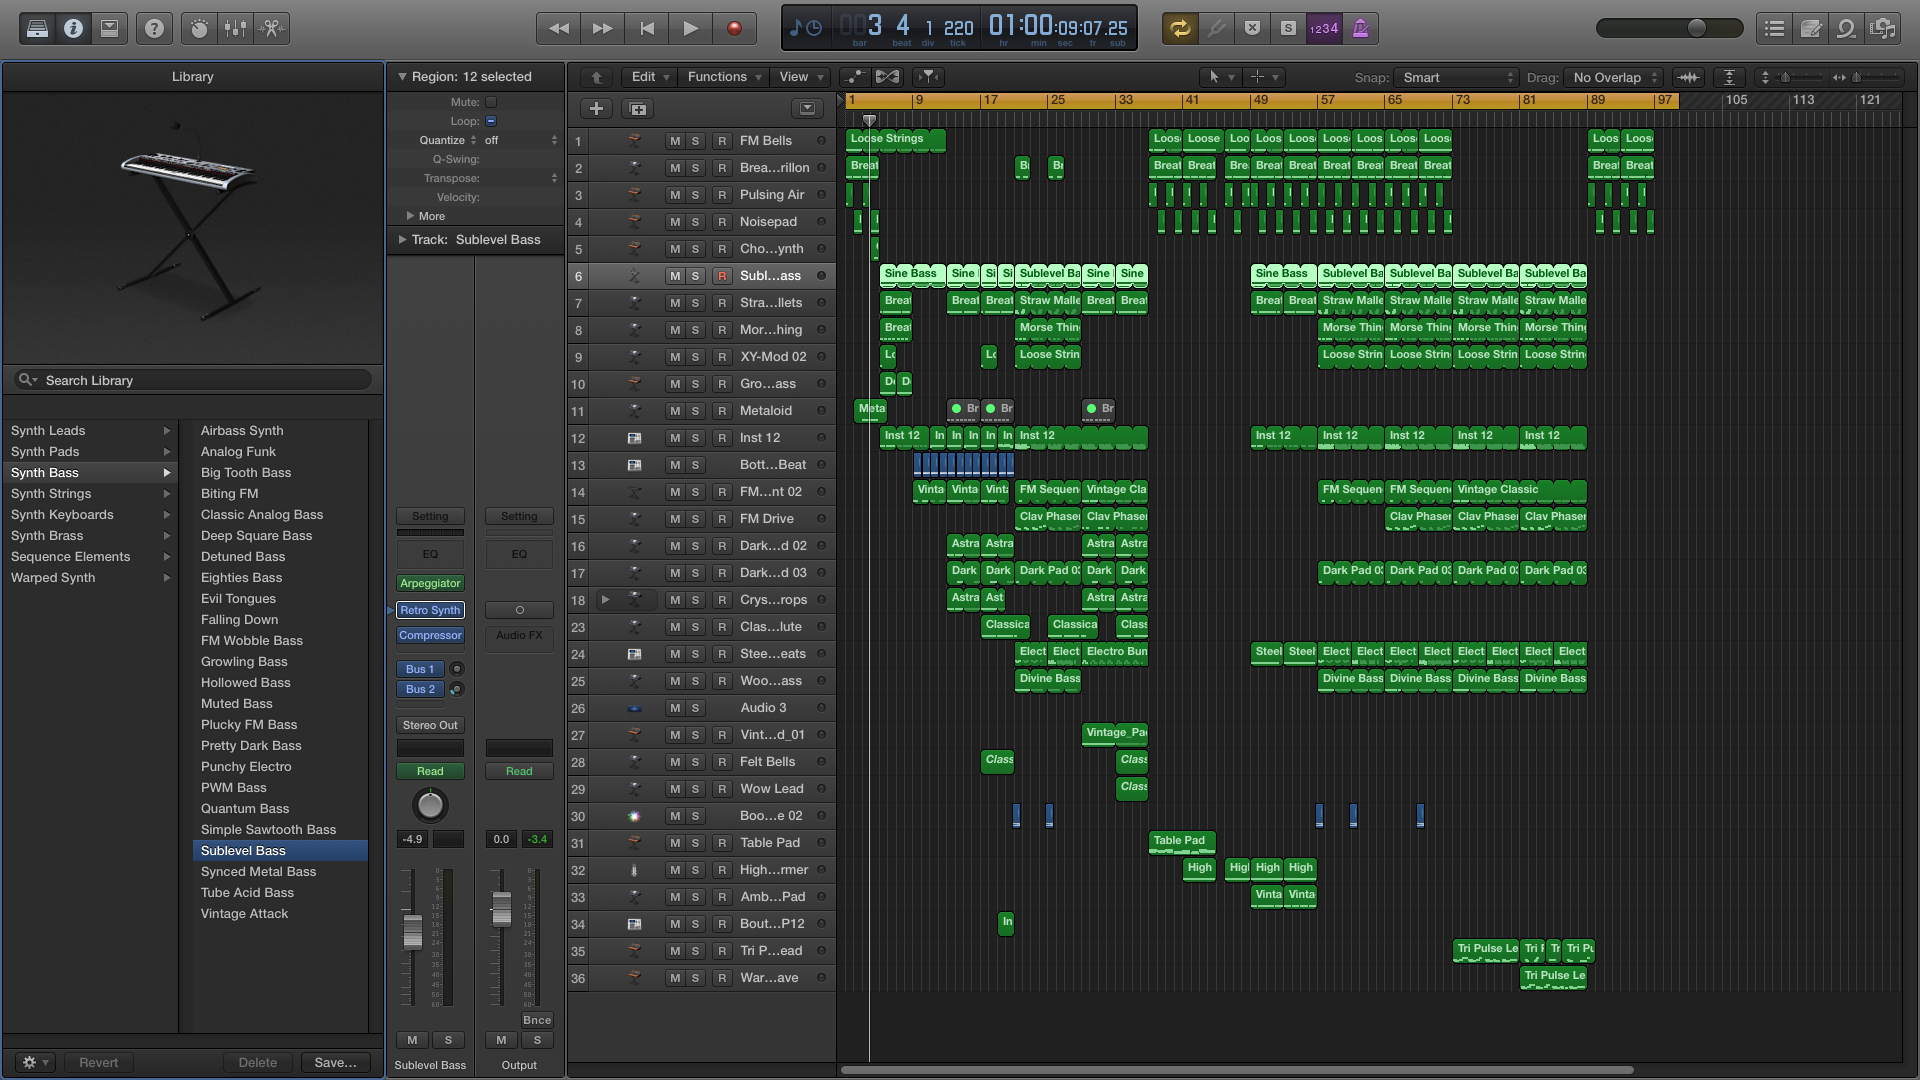This screenshot has height=1080, width=1920.
Task: Click the Save... button in Library
Action: point(334,1062)
